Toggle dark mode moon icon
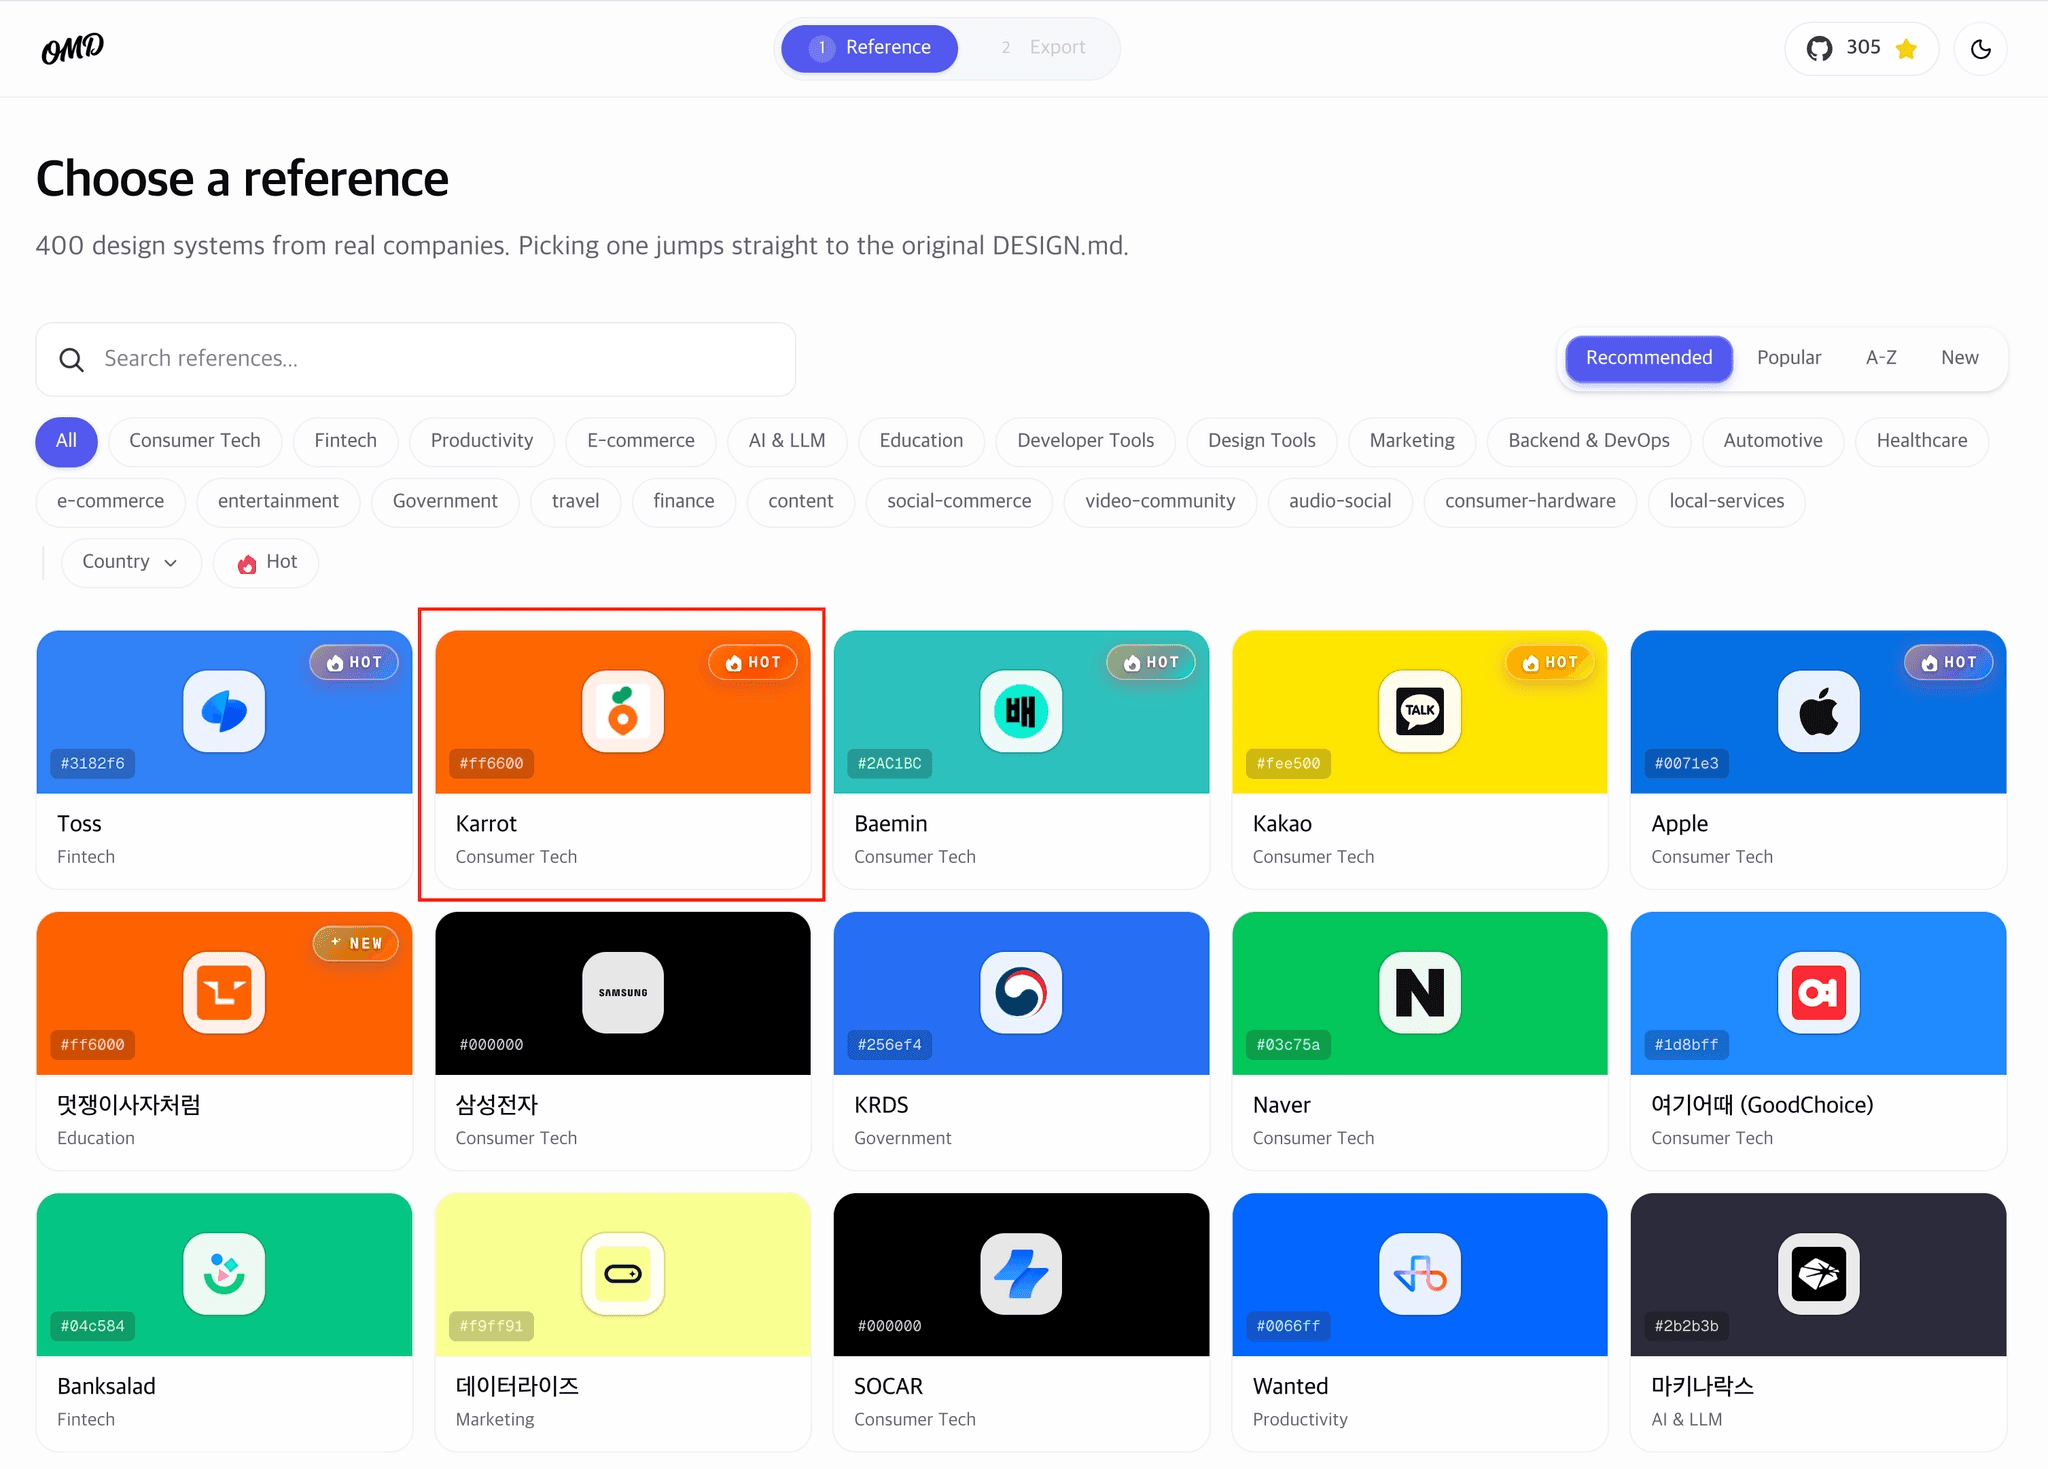 [x=1980, y=48]
